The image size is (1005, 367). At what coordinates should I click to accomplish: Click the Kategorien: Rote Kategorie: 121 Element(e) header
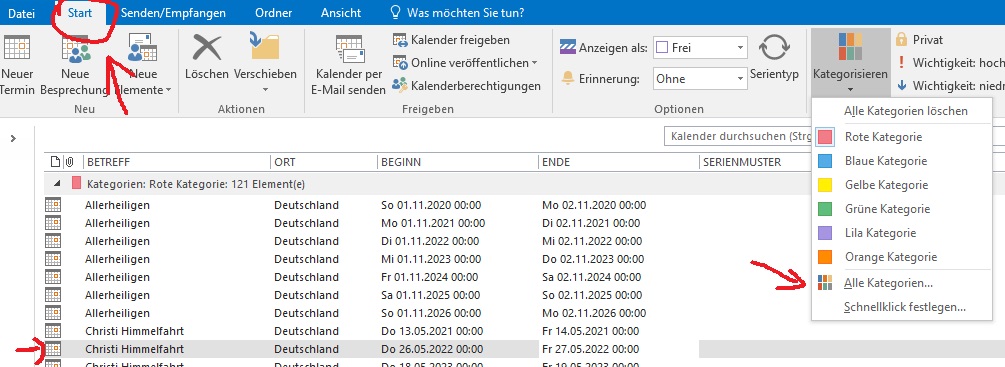pyautogui.click(x=195, y=184)
